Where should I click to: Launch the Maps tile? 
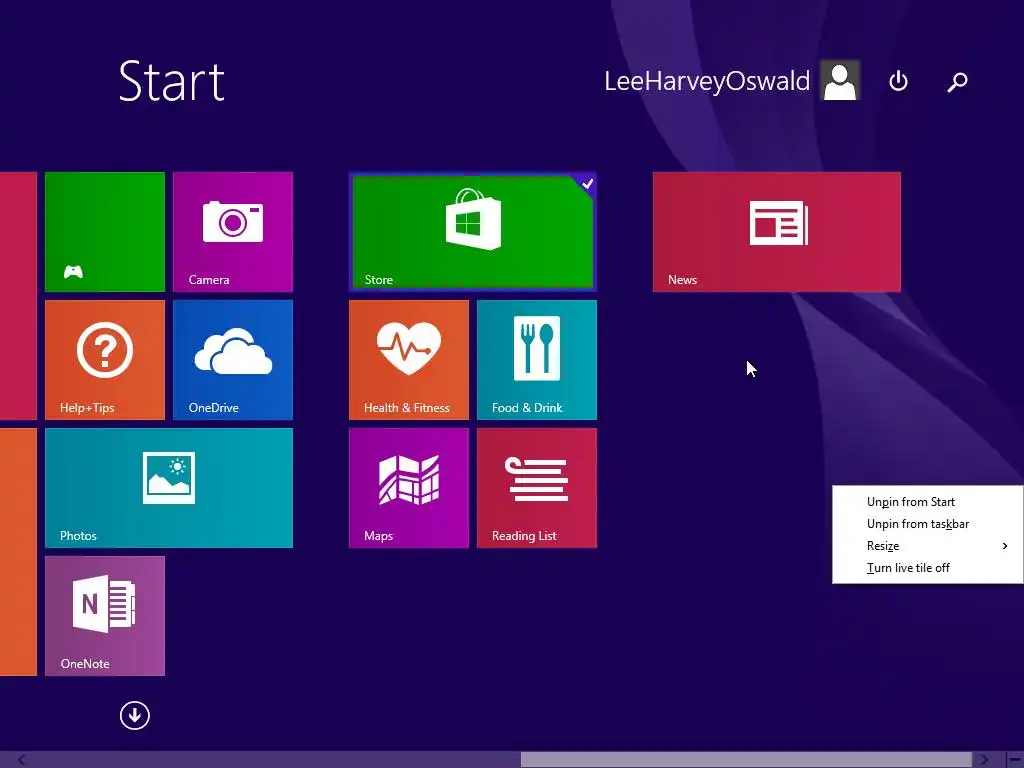tap(409, 488)
